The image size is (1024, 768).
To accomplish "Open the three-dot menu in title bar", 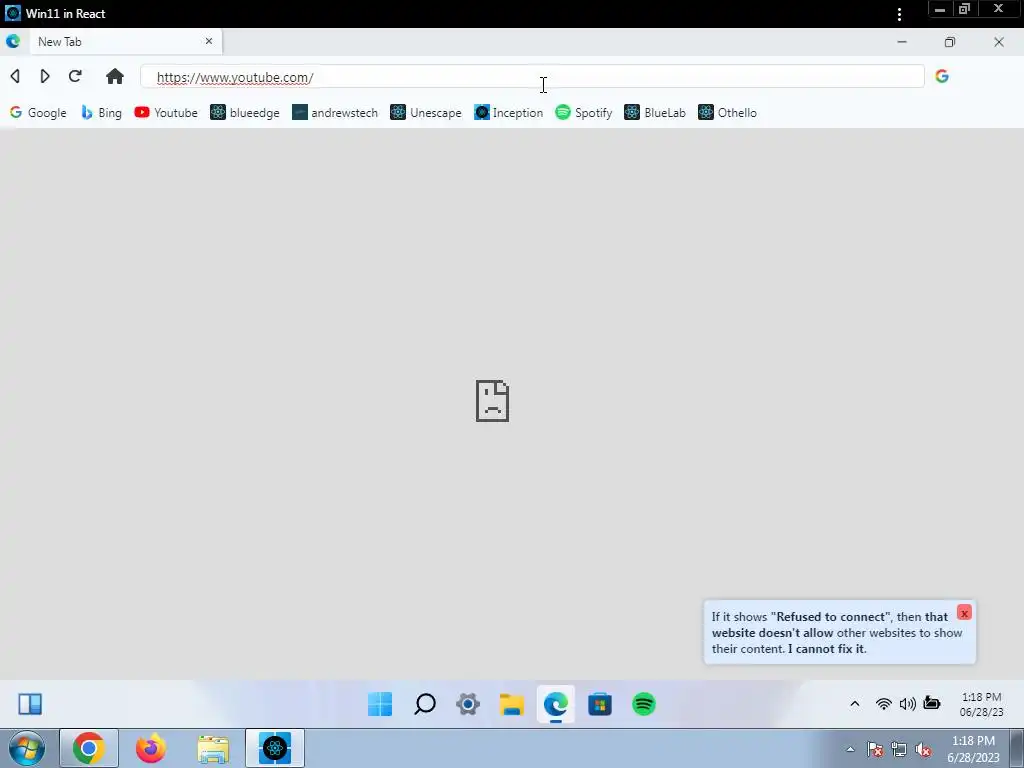I will 899,14.
